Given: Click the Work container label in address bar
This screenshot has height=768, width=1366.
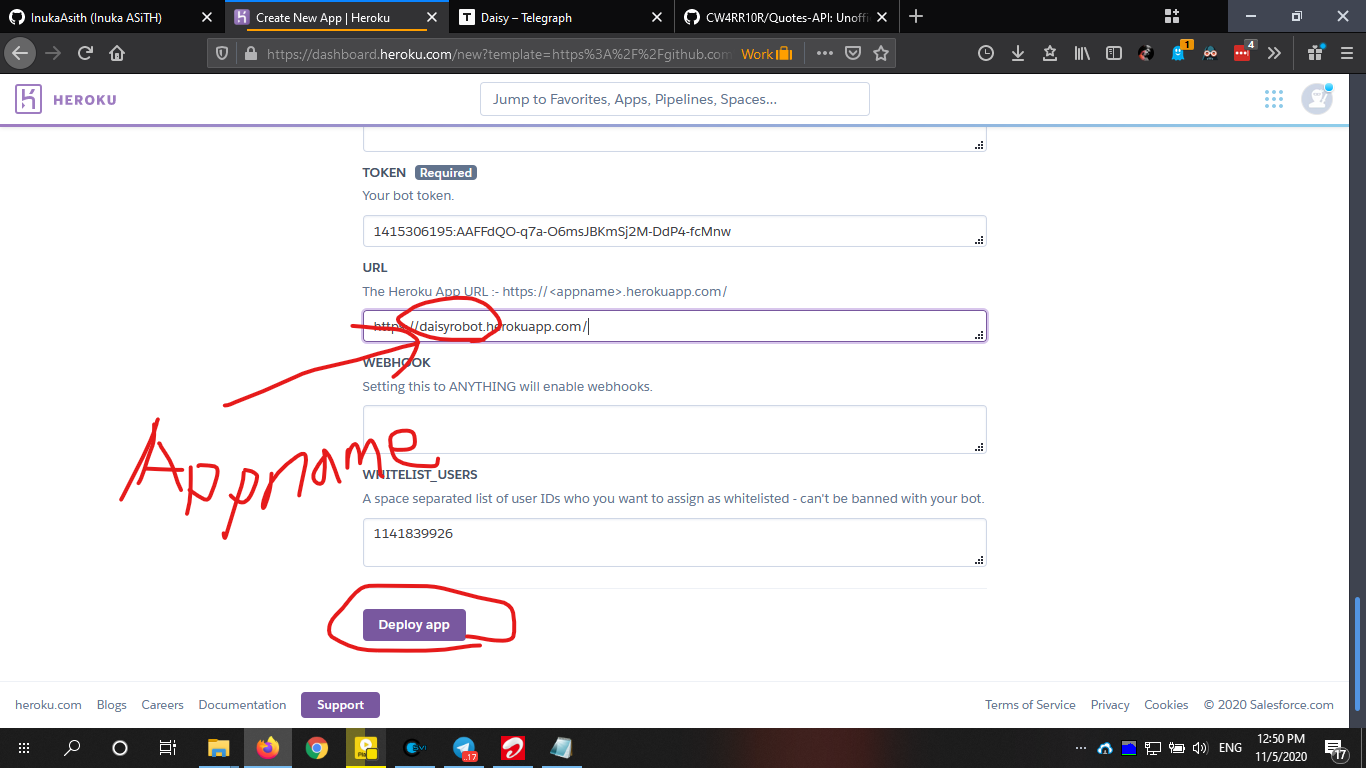Looking at the screenshot, I should pyautogui.click(x=767, y=54).
